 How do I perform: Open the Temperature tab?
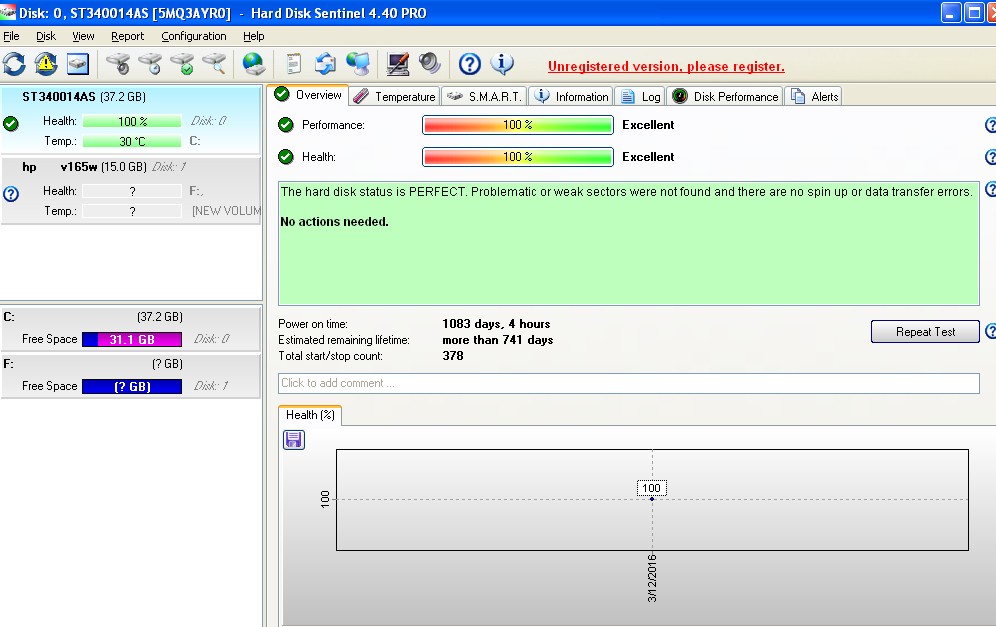point(394,96)
